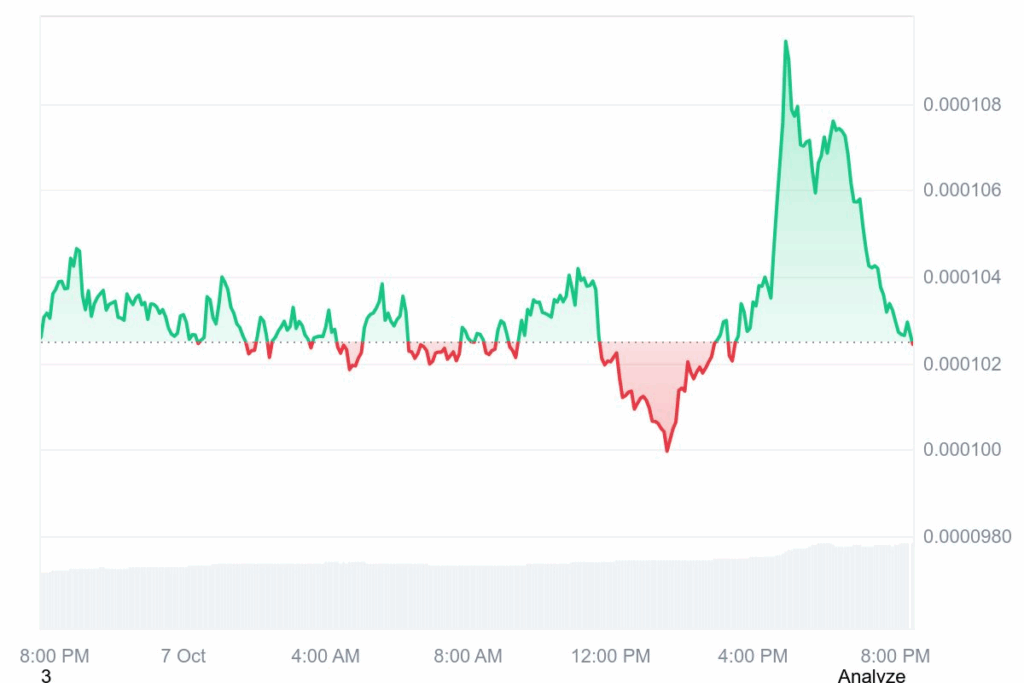Click the Analyze label at bottom right

(x=871, y=676)
